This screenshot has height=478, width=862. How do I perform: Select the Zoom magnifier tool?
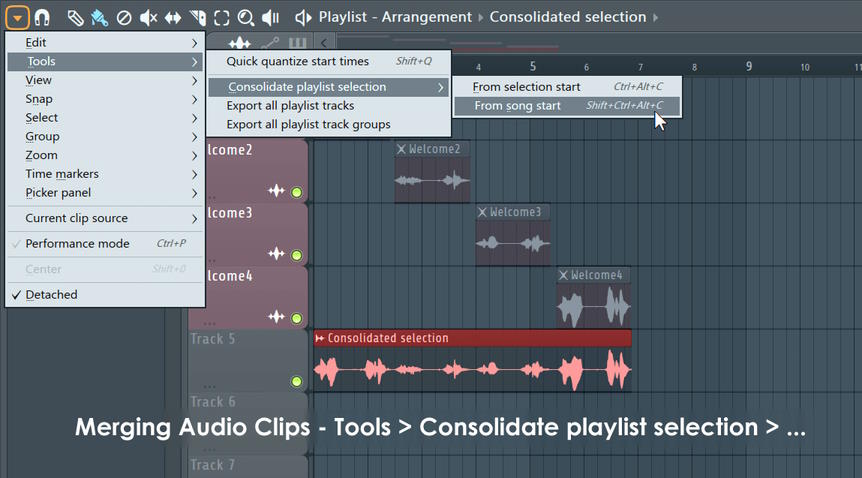pos(245,17)
